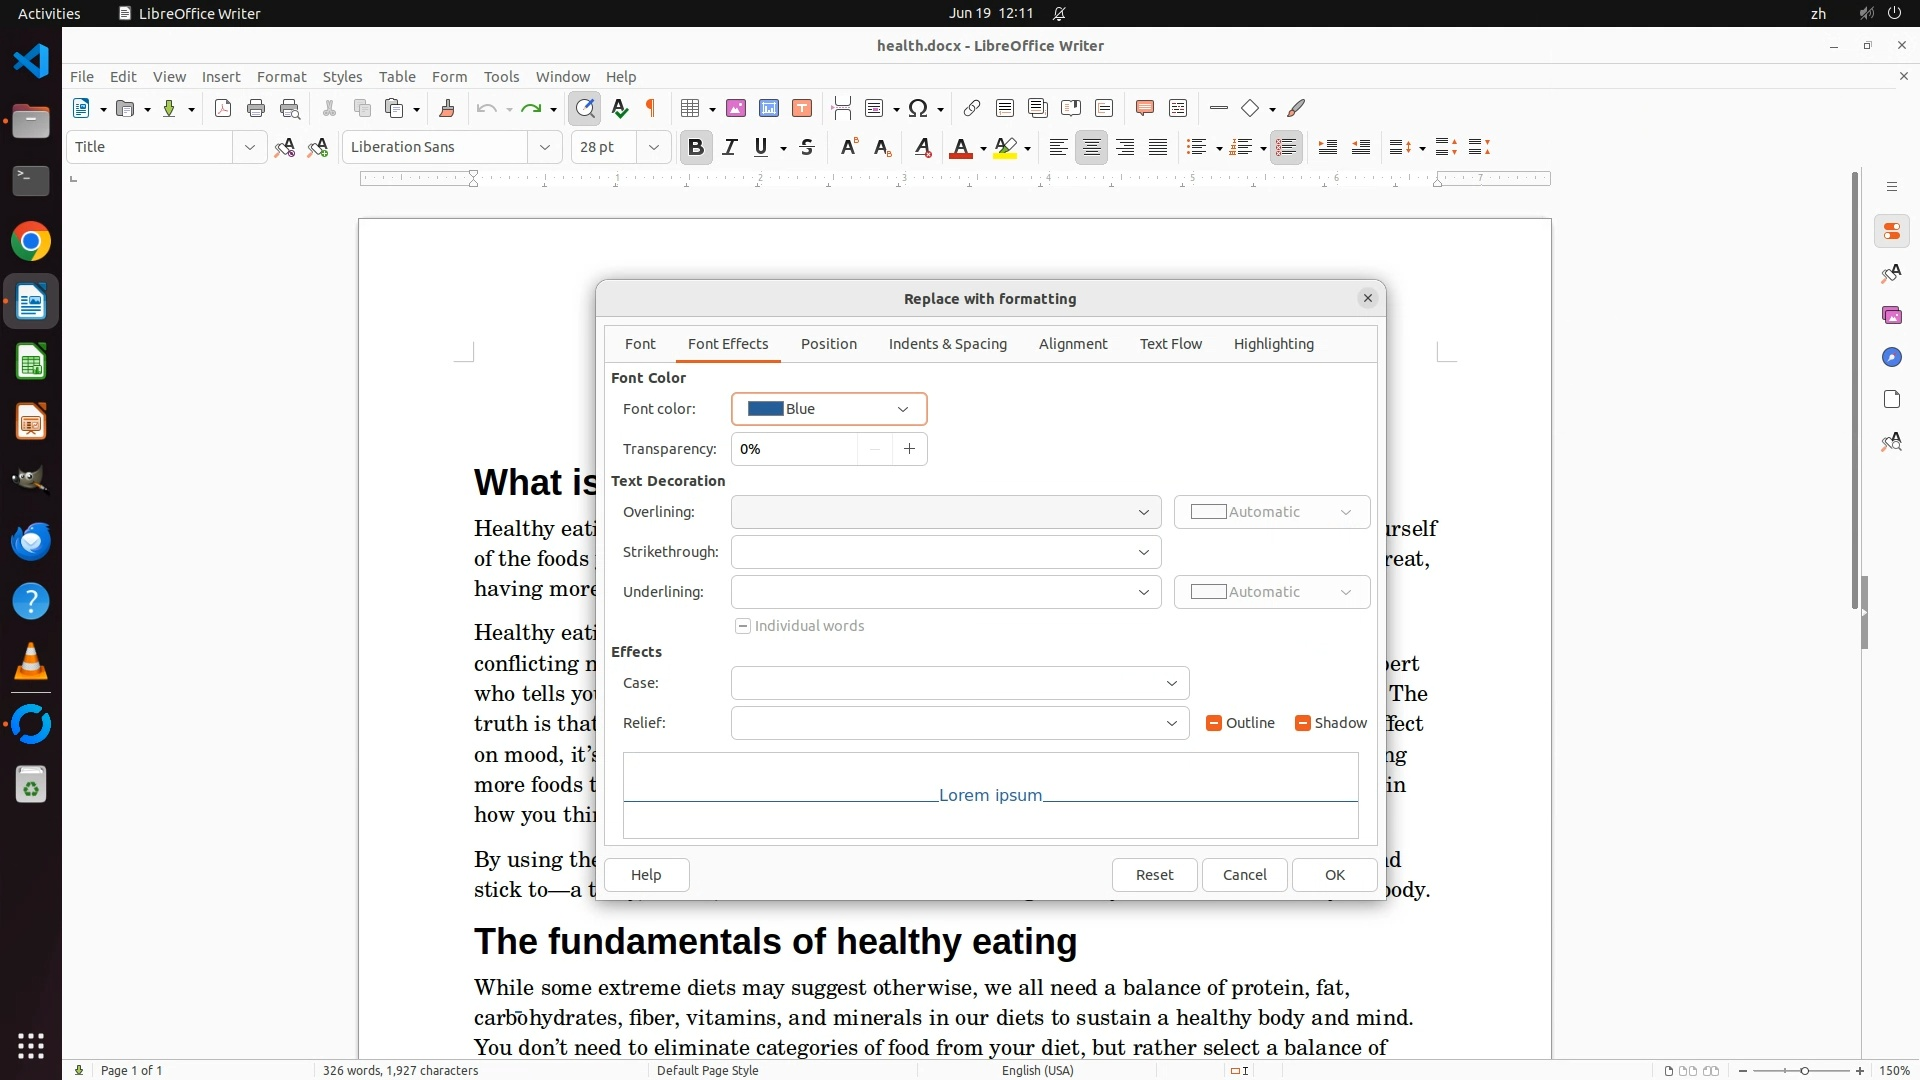This screenshot has height=1080, width=1920.
Task: Toggle the Individual words checkbox
Action: (x=743, y=626)
